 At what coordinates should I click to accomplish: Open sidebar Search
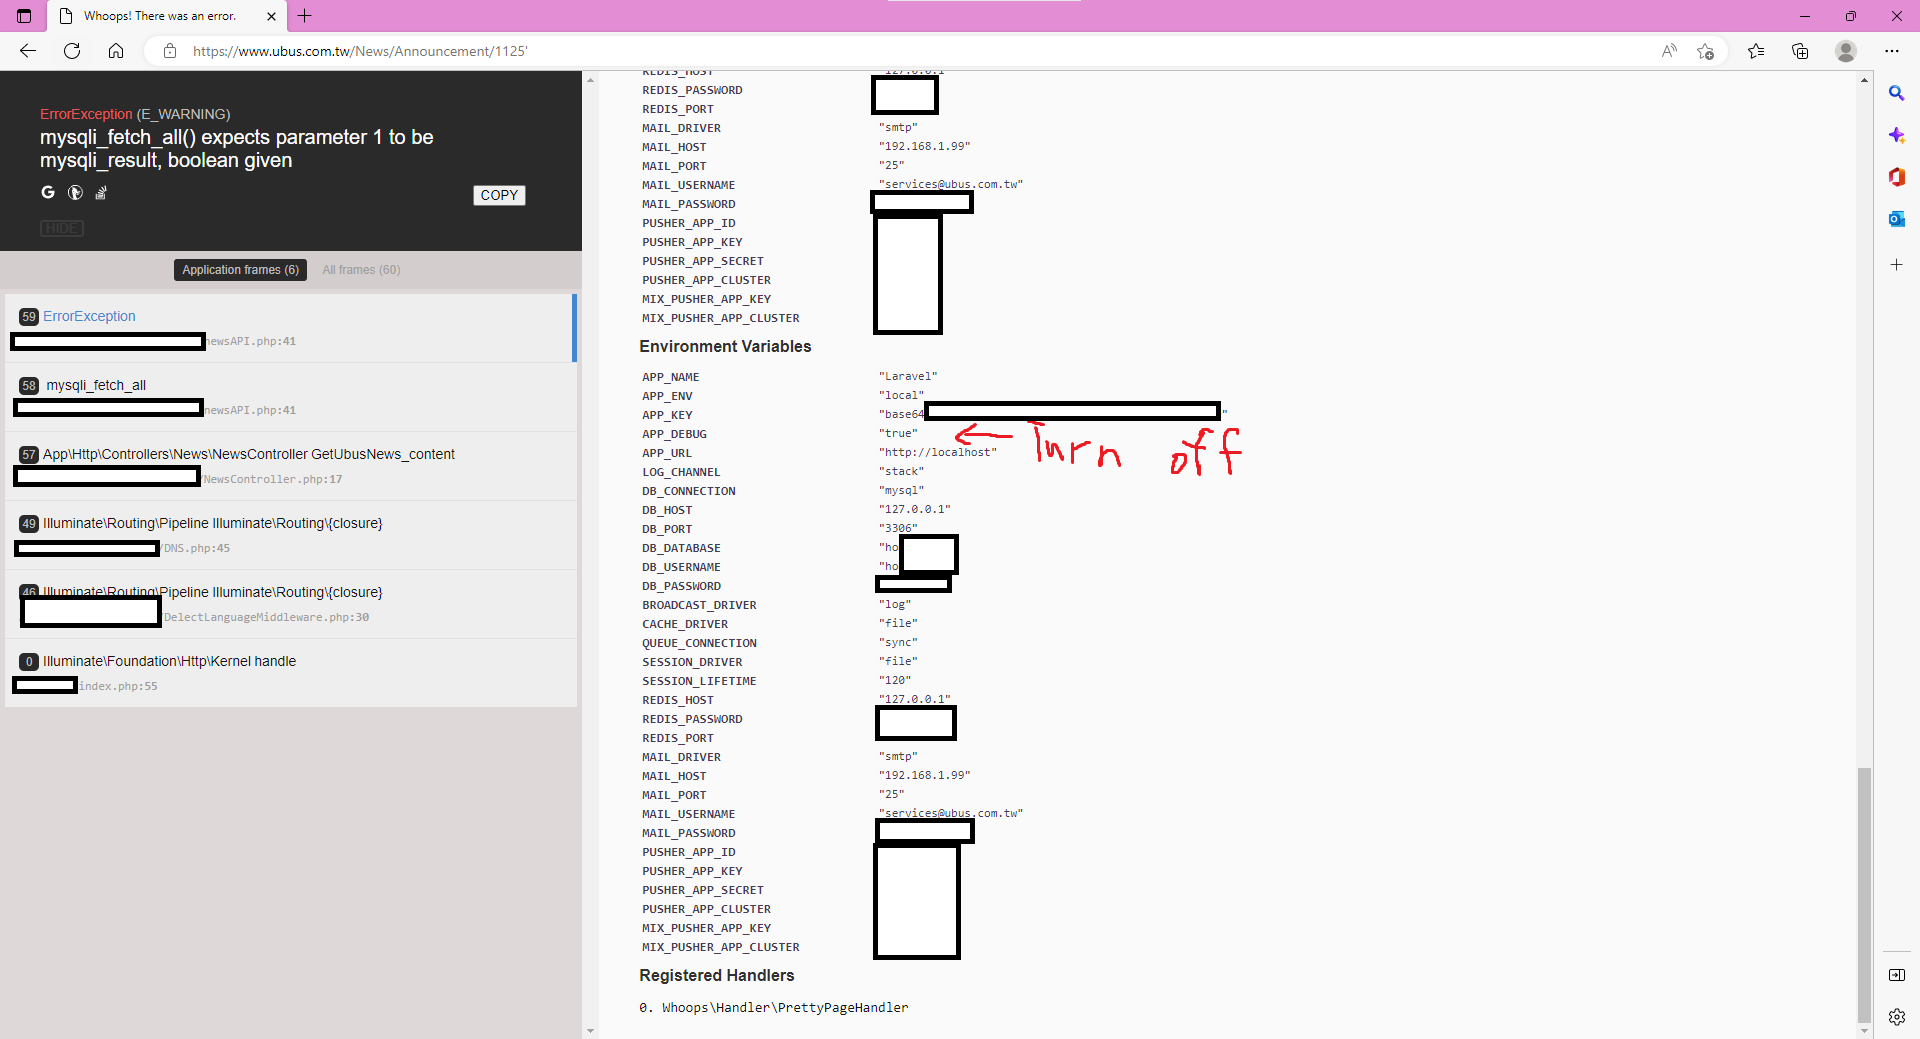coord(1896,93)
